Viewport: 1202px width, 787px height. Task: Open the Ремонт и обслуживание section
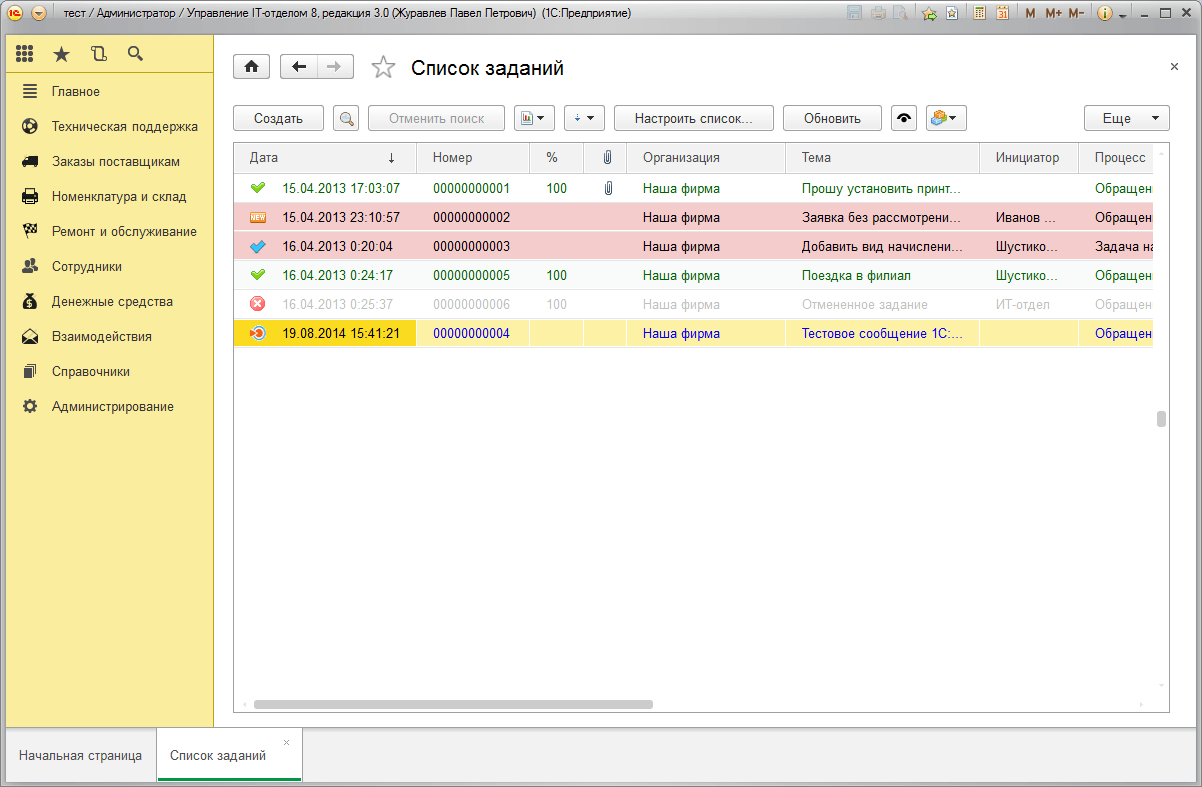pyautogui.click(x=107, y=231)
